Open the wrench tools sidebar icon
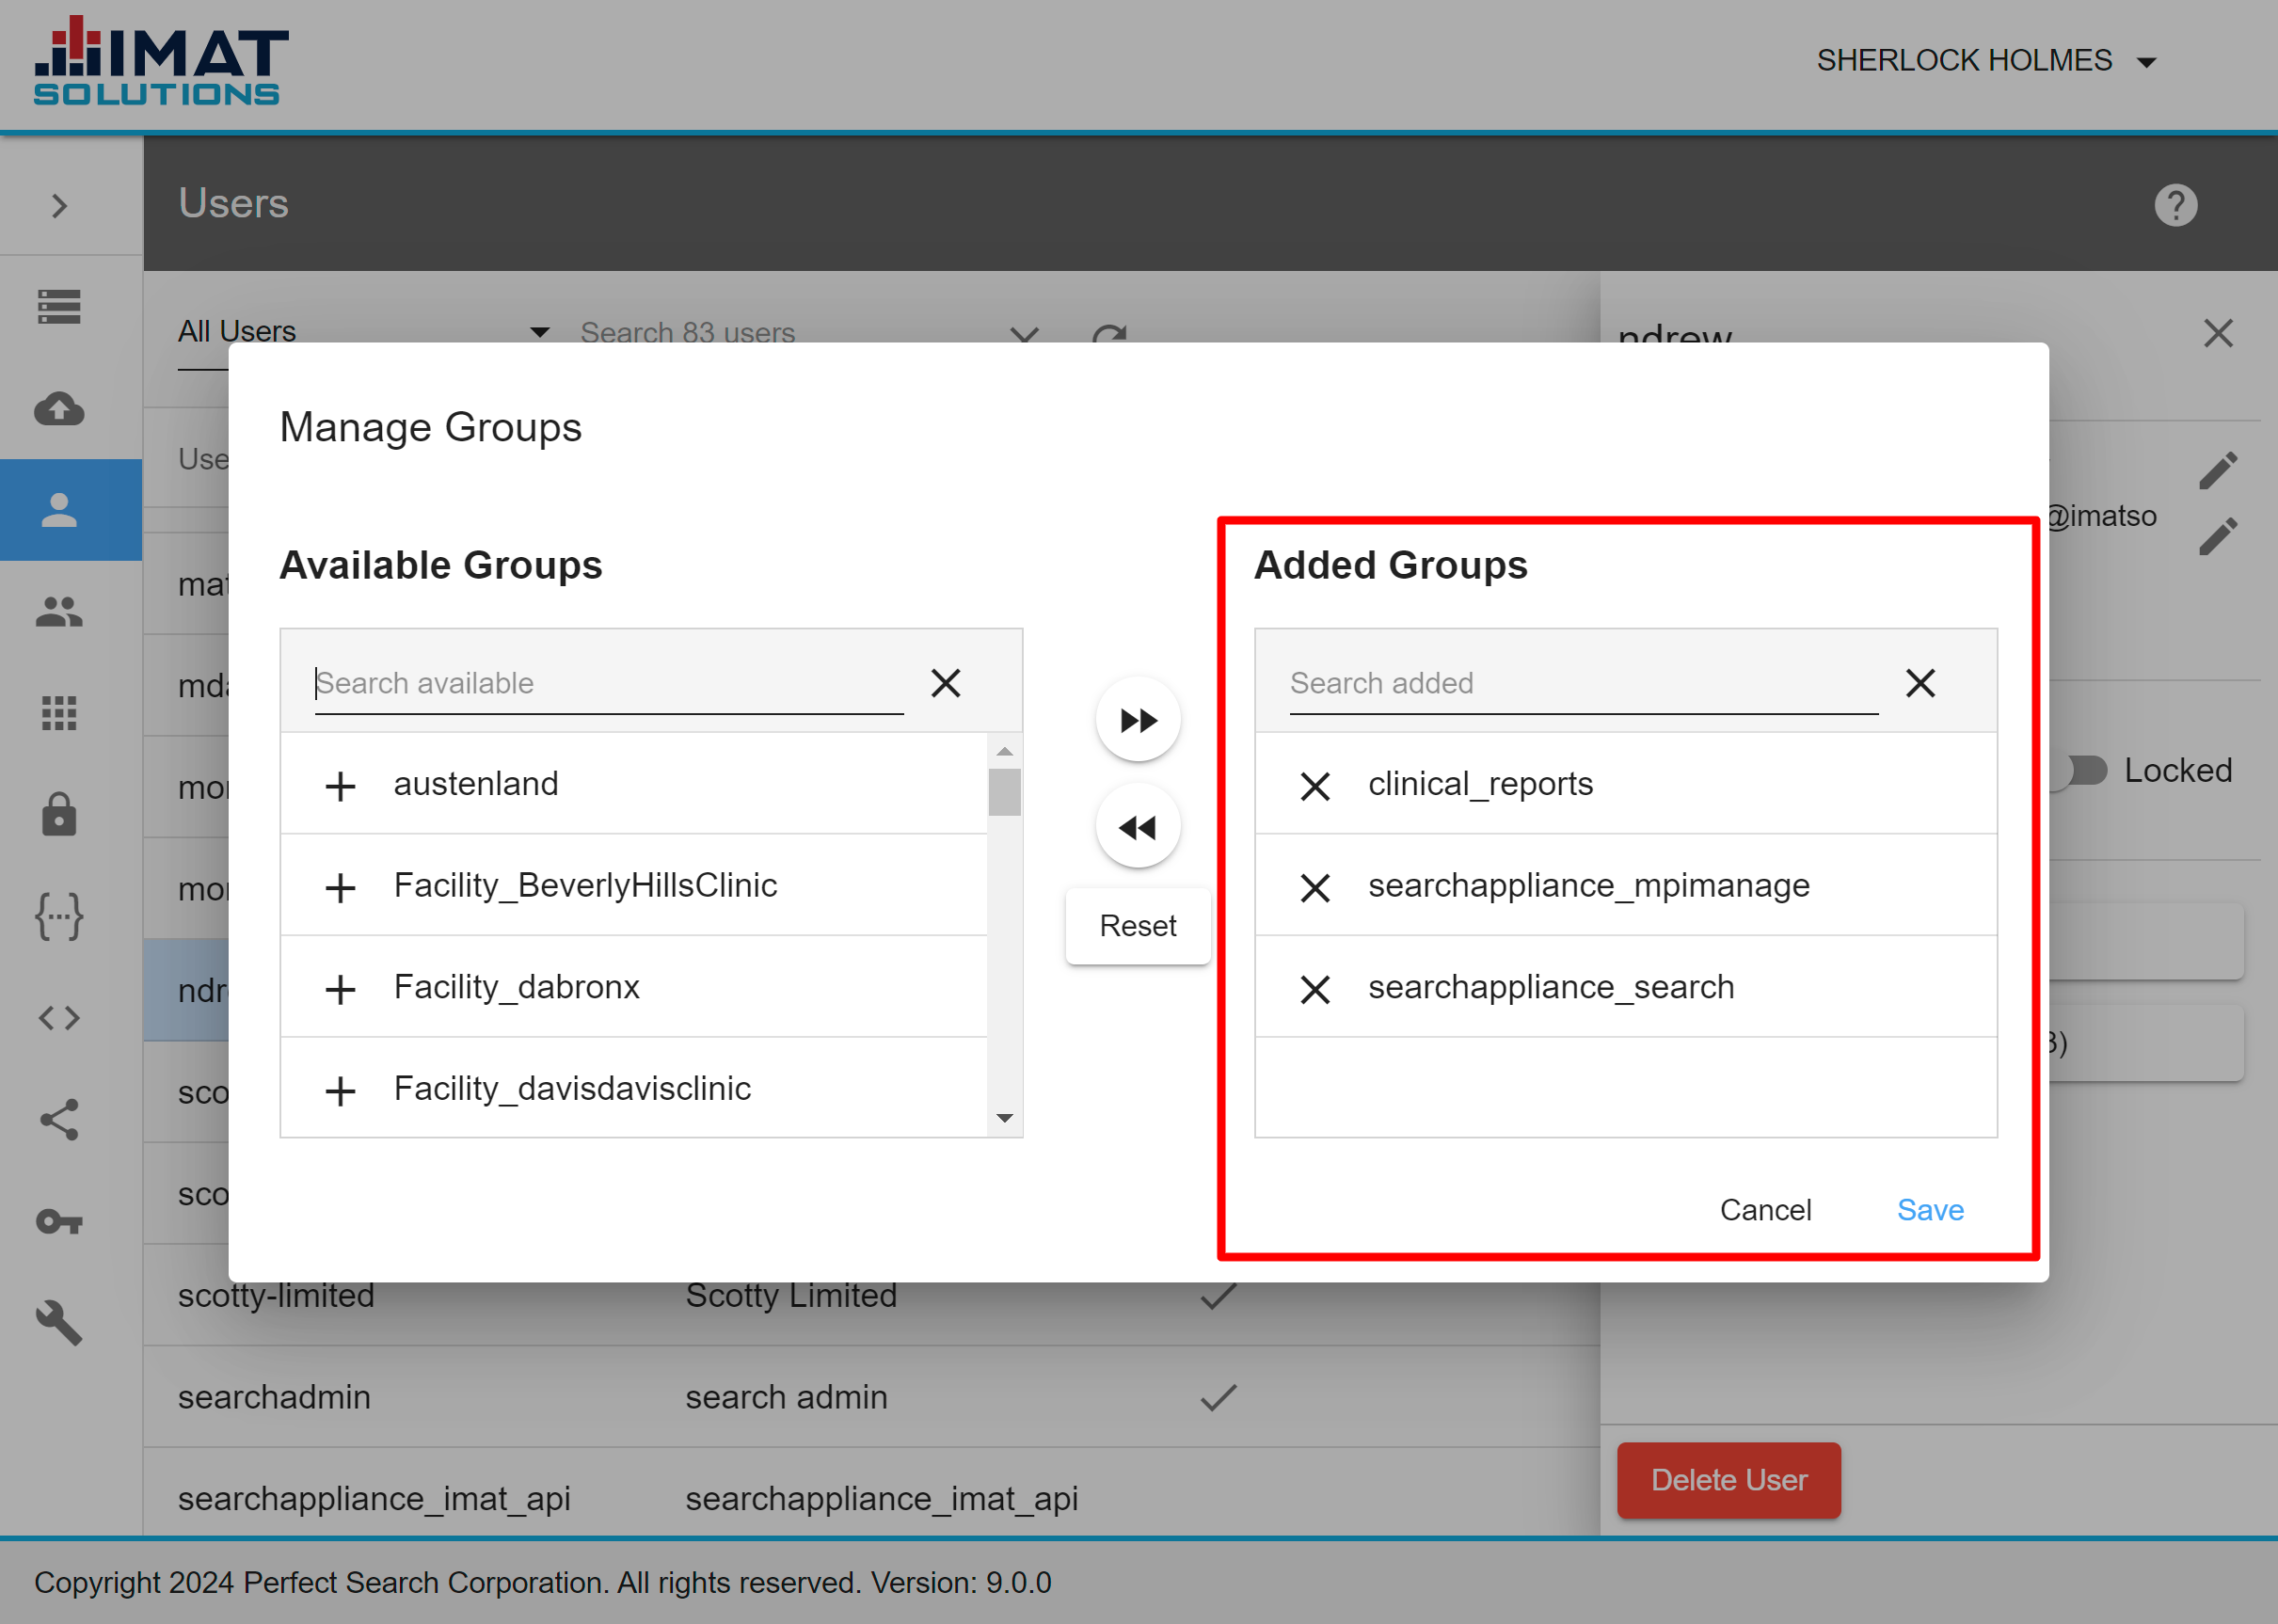Screen dimensions: 2278x1624 coord(59,1322)
